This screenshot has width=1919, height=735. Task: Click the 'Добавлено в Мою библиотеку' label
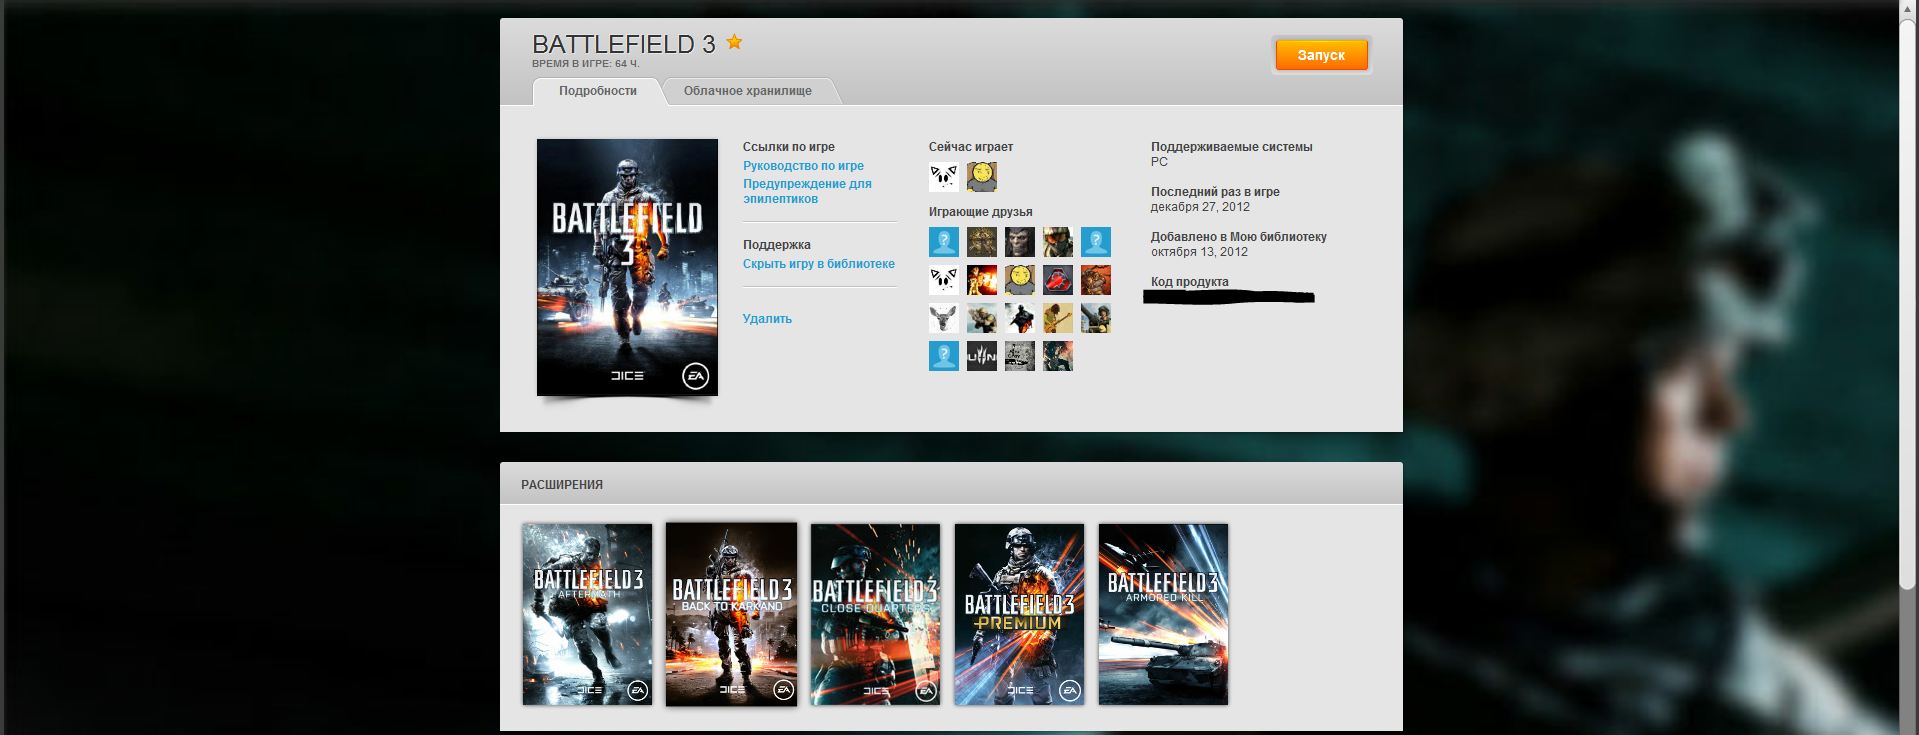[x=1239, y=237]
